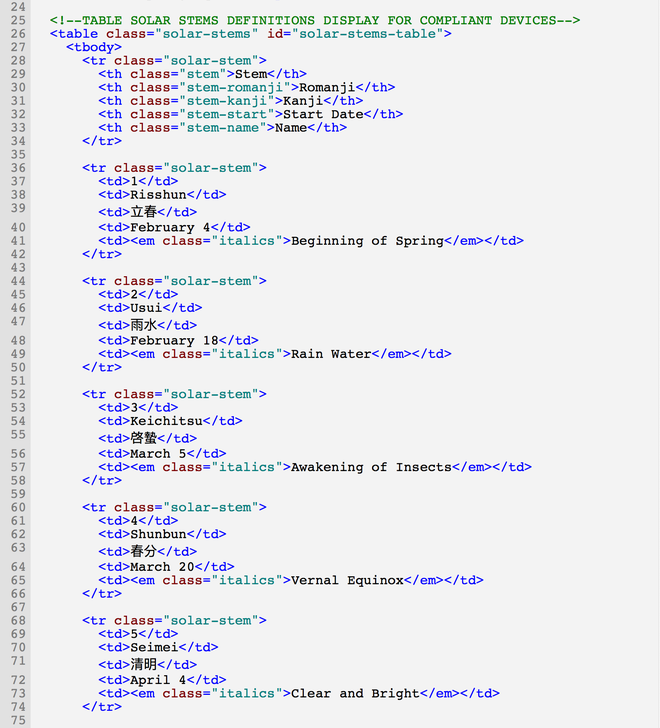Click the header text "Romanji"

(327, 88)
